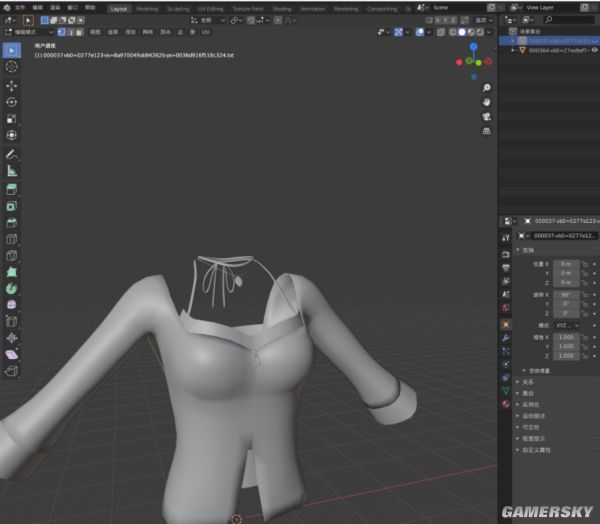The image size is (600, 524).
Task: Click the blue Z axis gizmo handle
Action: [474, 47]
